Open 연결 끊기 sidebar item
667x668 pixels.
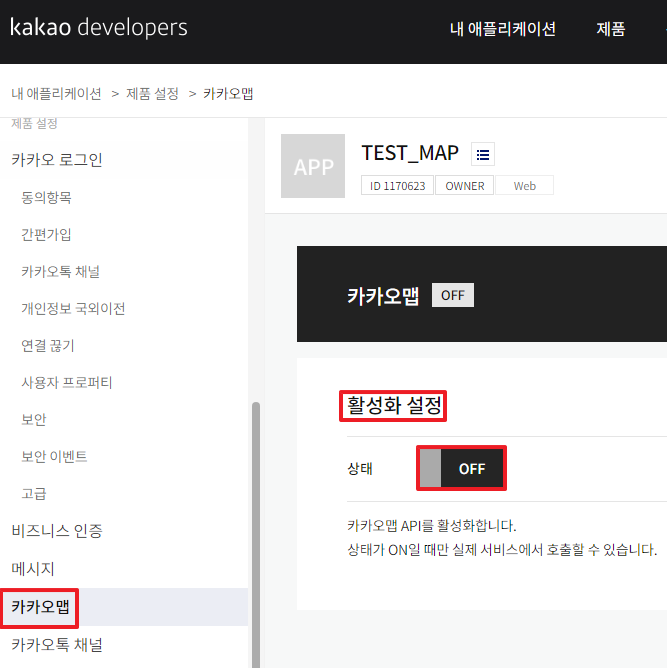tap(48, 346)
